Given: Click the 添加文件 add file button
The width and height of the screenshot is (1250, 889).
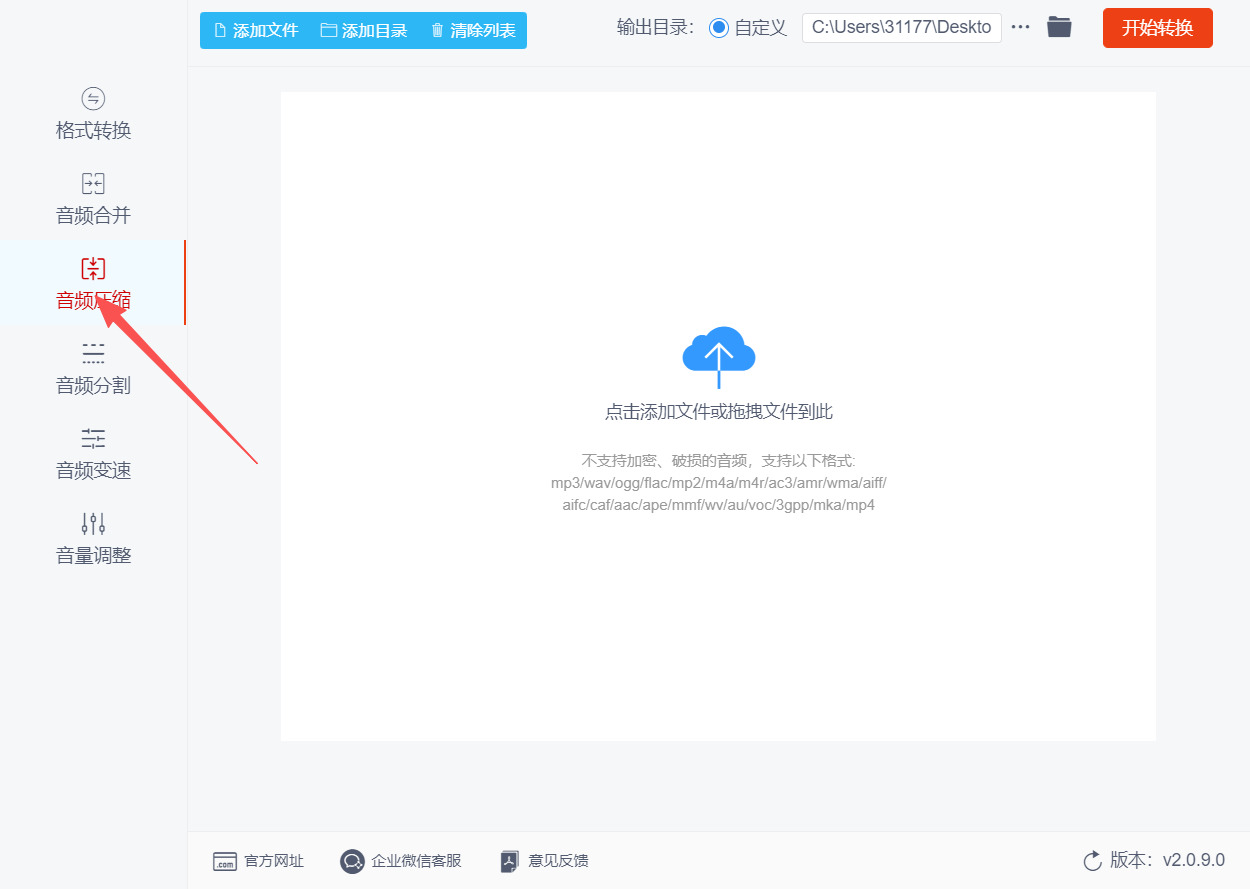Looking at the screenshot, I should click(256, 30).
